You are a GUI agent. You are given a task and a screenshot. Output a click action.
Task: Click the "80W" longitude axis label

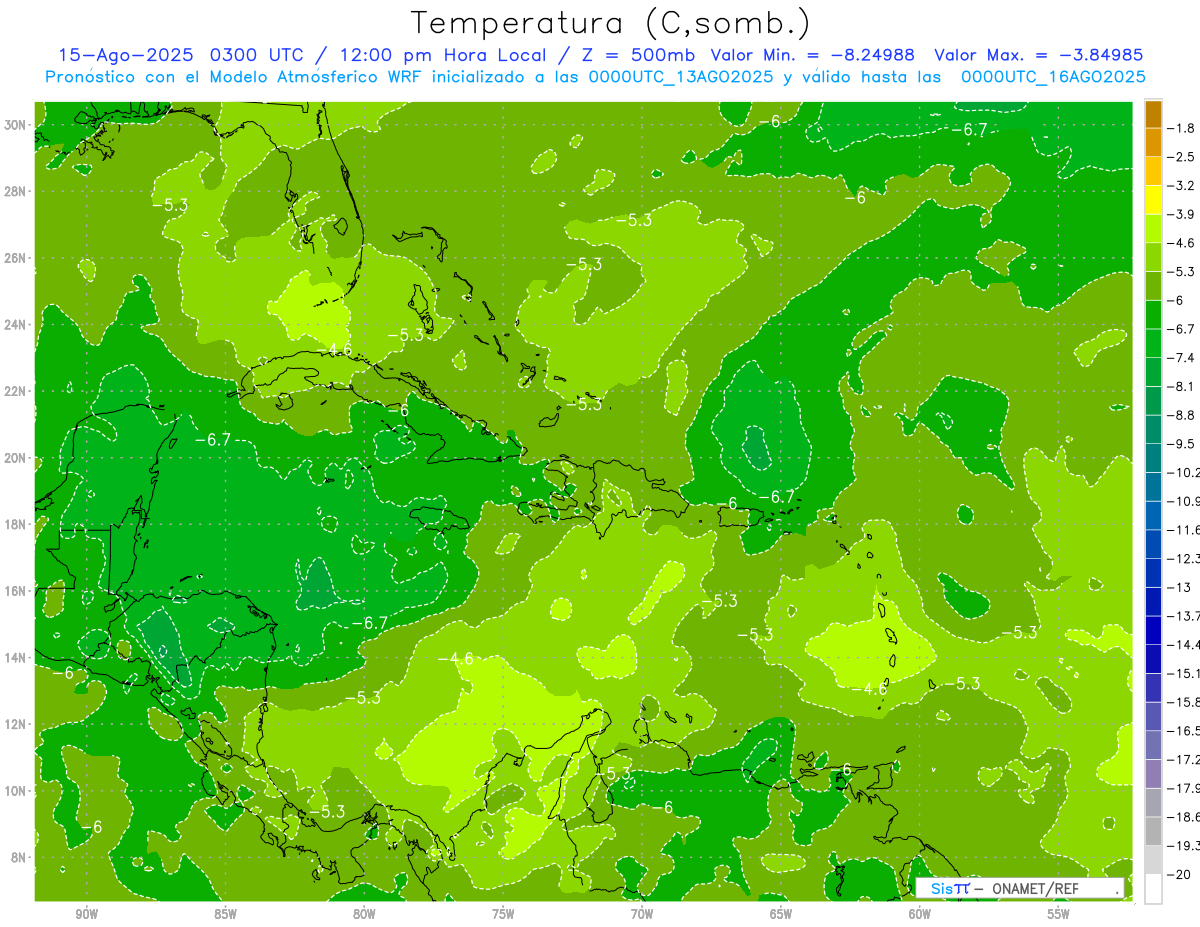pyautogui.click(x=364, y=914)
